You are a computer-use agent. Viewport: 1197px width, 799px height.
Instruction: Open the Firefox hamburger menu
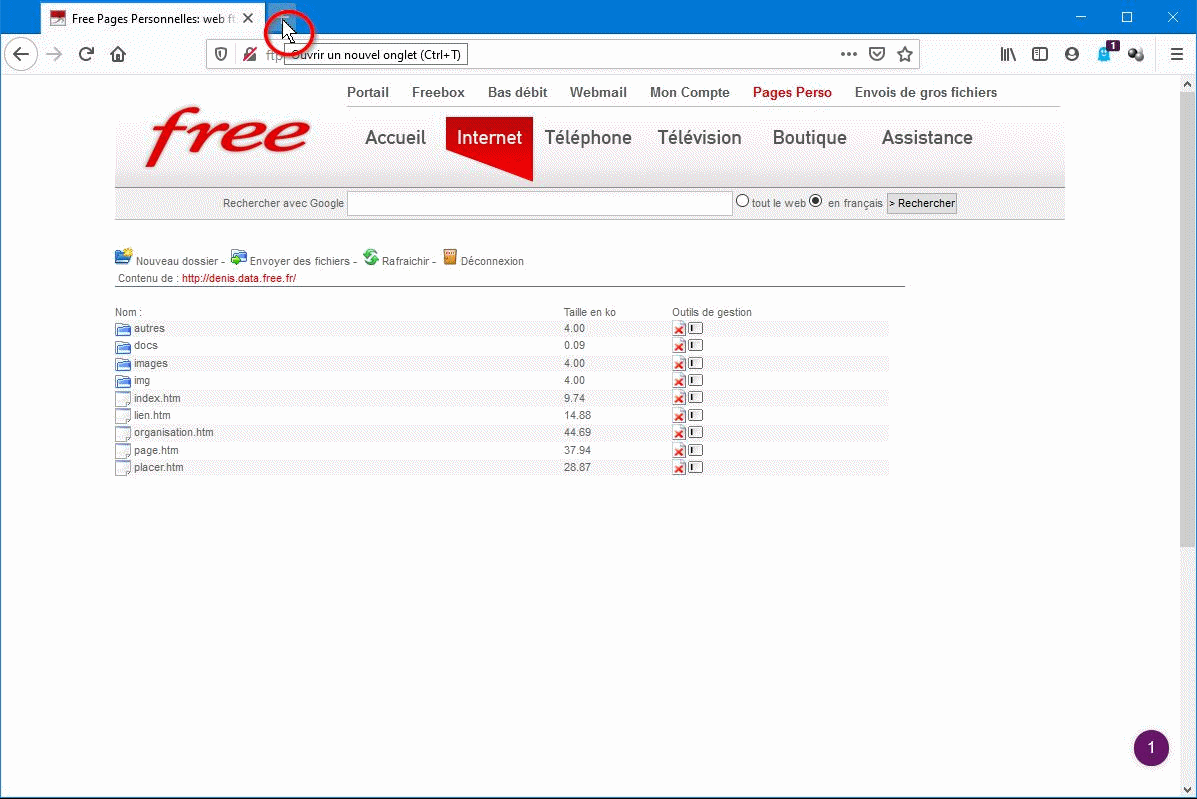(x=1176, y=54)
